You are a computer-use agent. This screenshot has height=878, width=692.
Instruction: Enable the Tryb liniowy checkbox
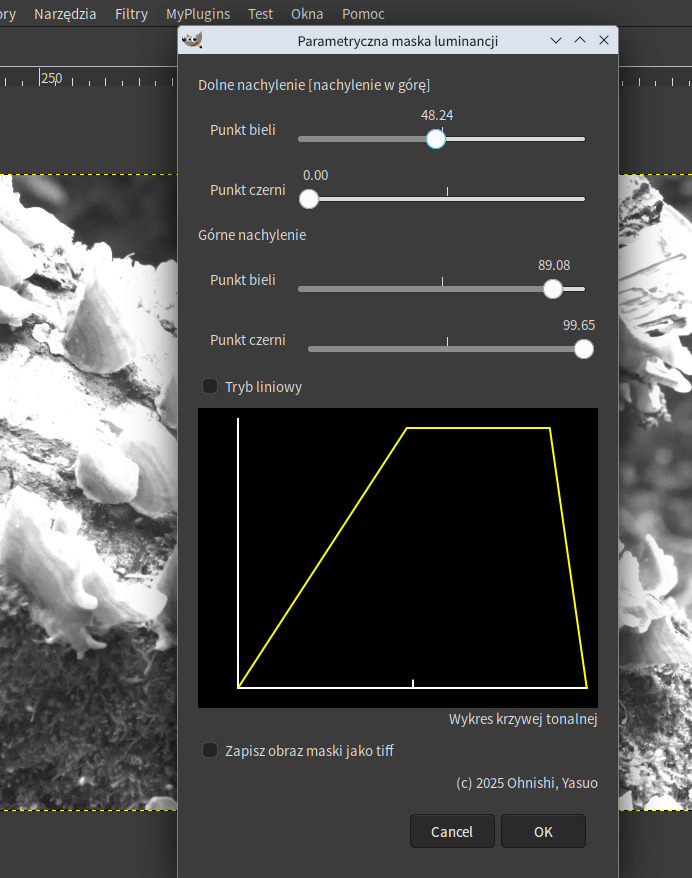(x=210, y=386)
